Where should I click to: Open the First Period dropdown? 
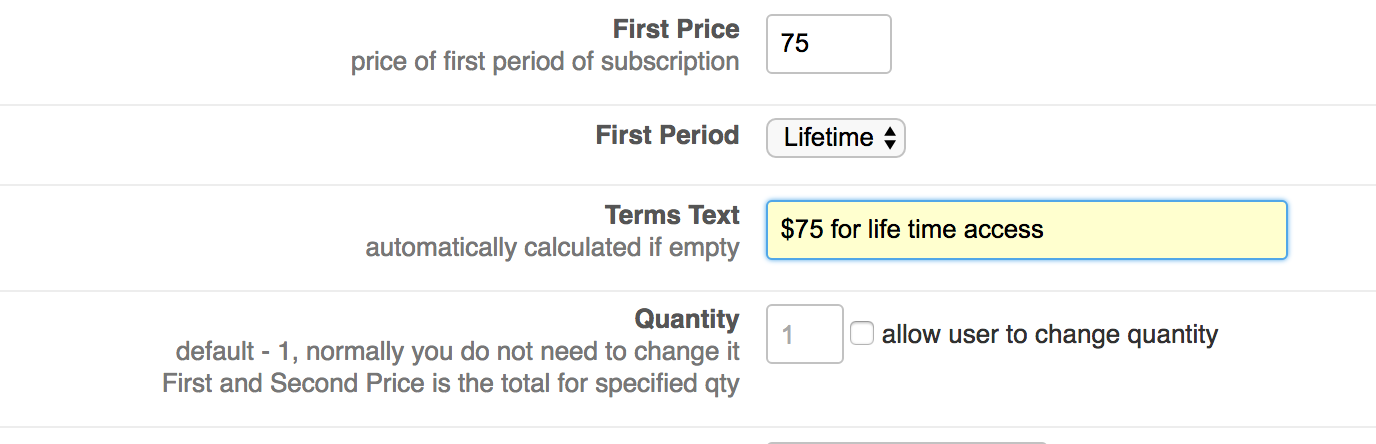click(x=835, y=138)
